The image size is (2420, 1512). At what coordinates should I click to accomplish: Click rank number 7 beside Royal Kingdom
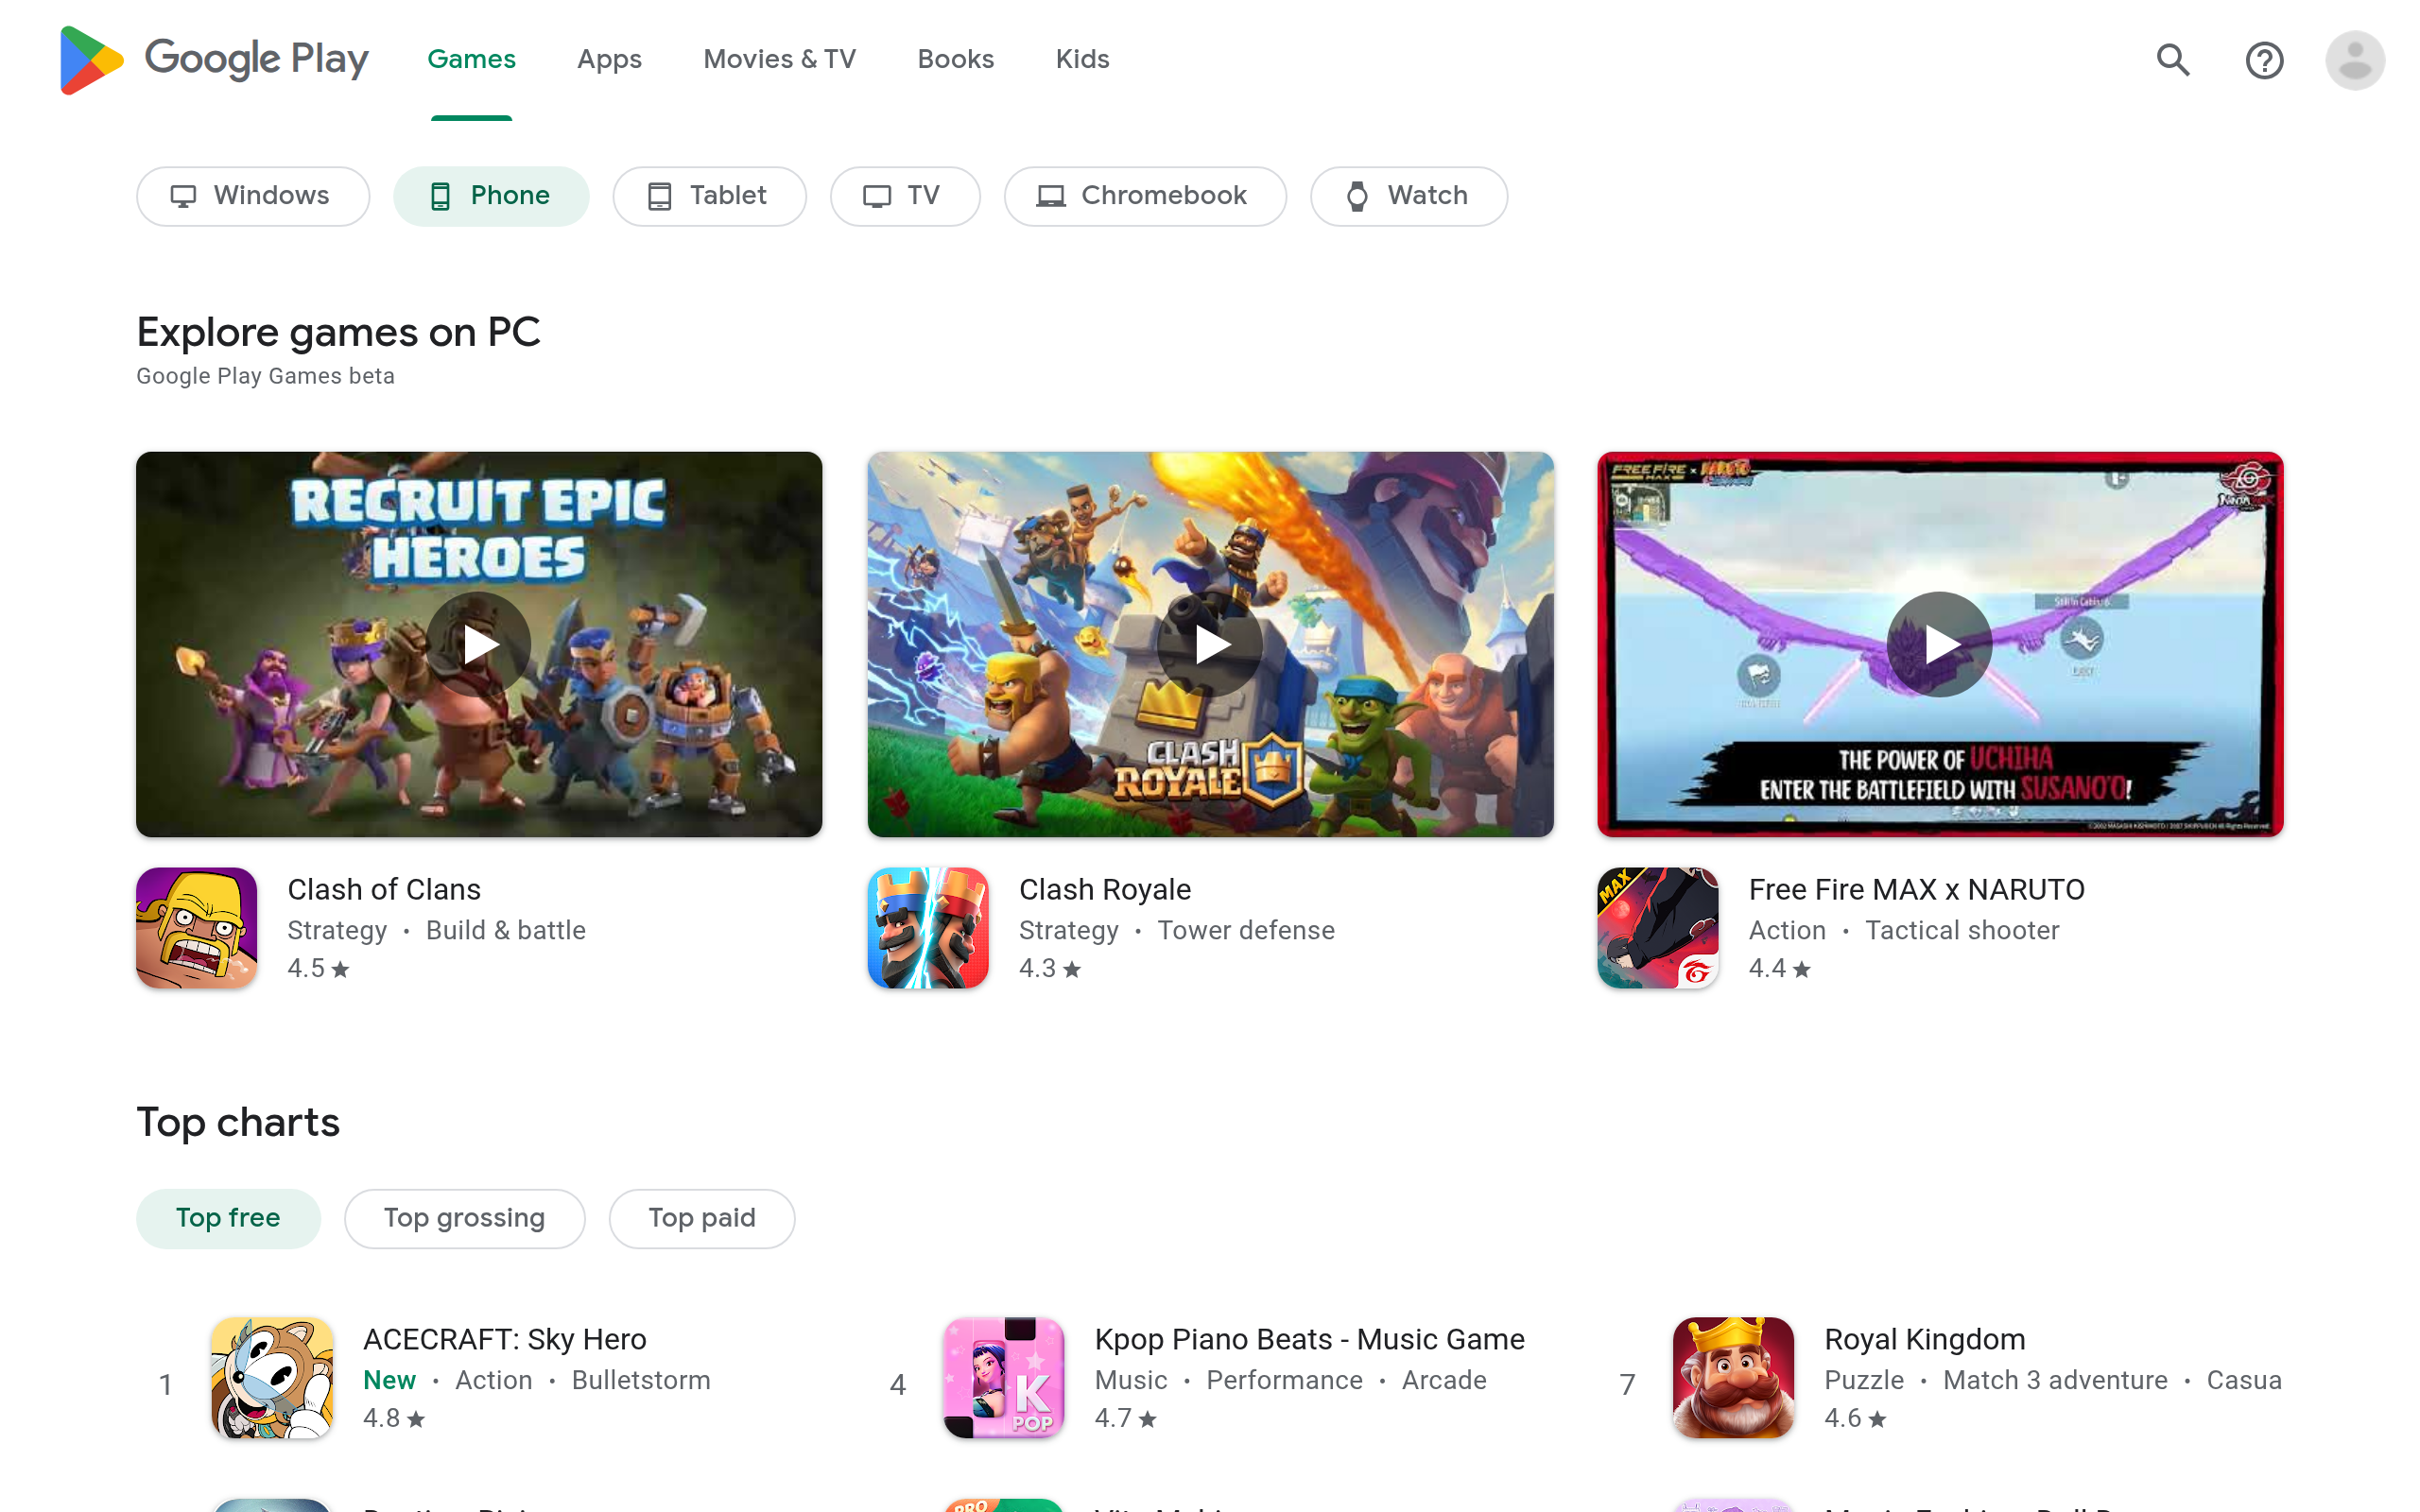tap(1628, 1385)
